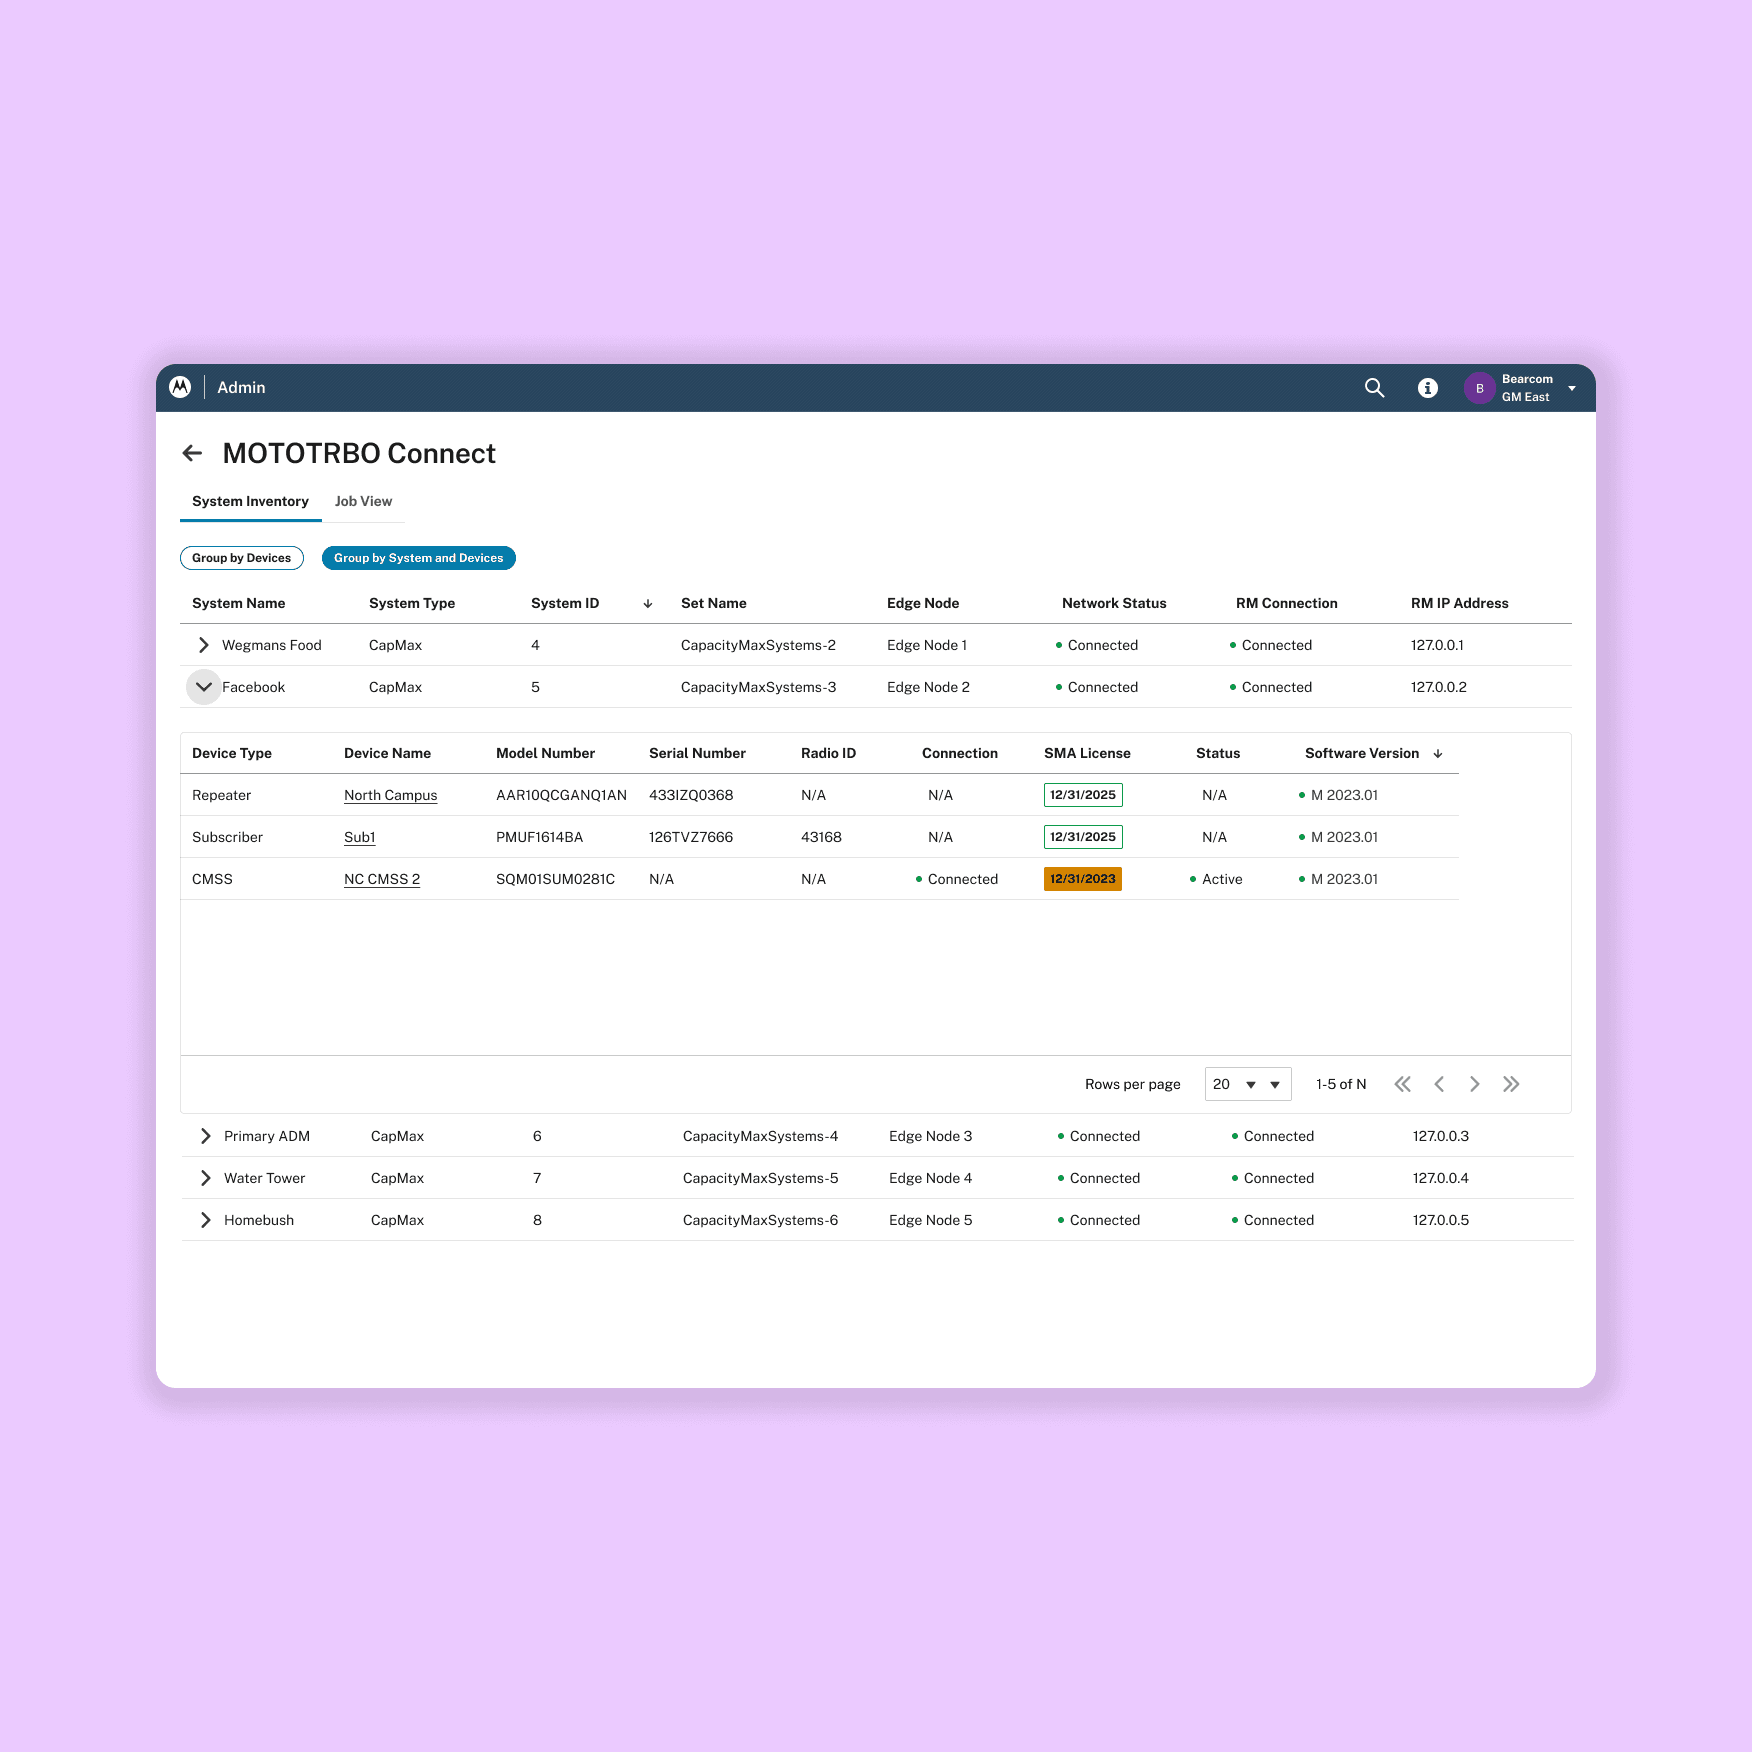This screenshot has height=1752, width=1752.
Task: Click the RM IP Address column header
Action: 1459,604
